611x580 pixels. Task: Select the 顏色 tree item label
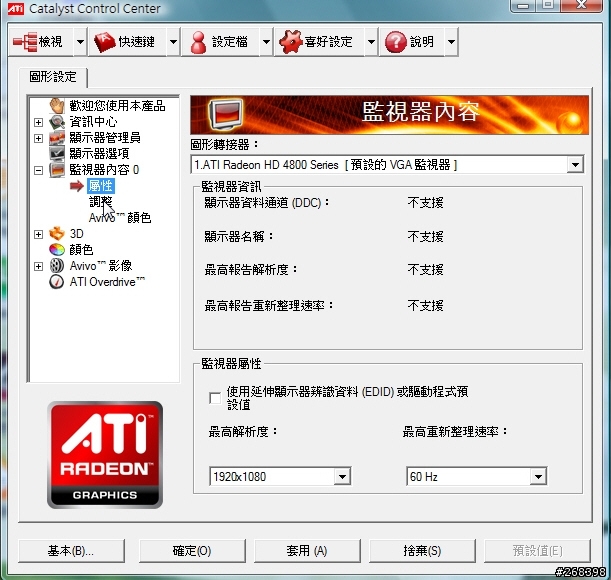pyautogui.click(x=81, y=249)
